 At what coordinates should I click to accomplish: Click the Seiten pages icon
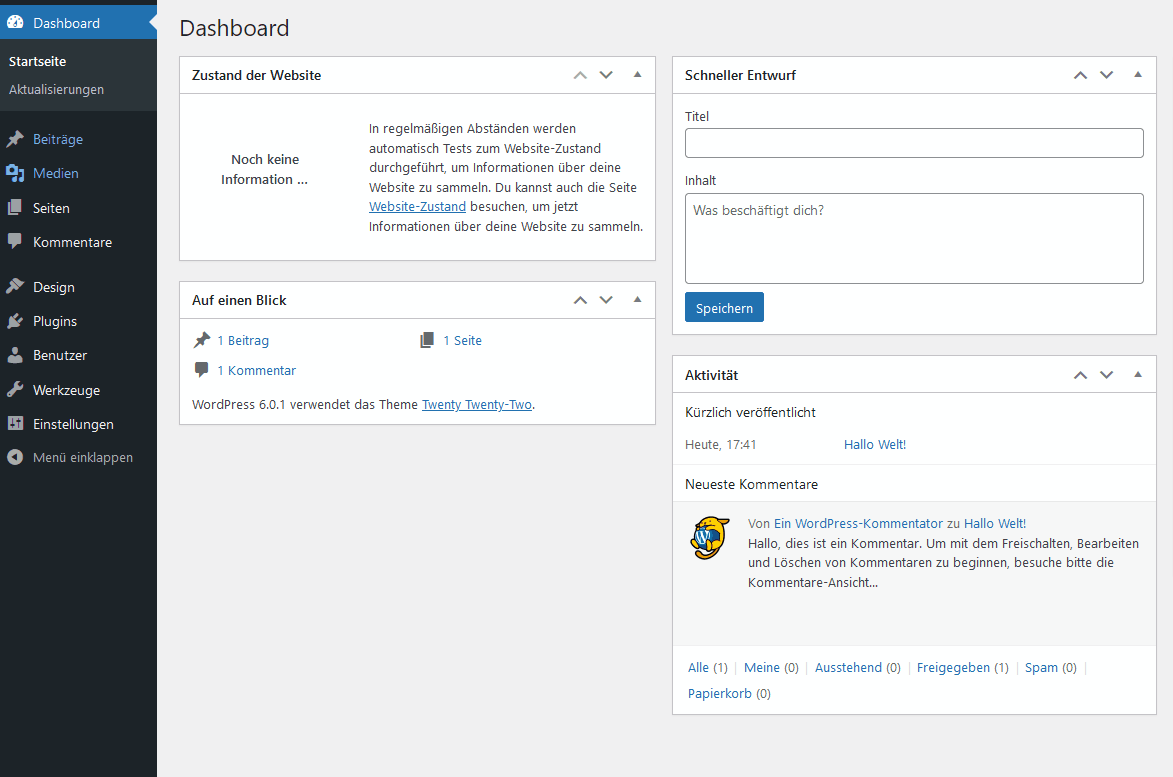click(15, 208)
